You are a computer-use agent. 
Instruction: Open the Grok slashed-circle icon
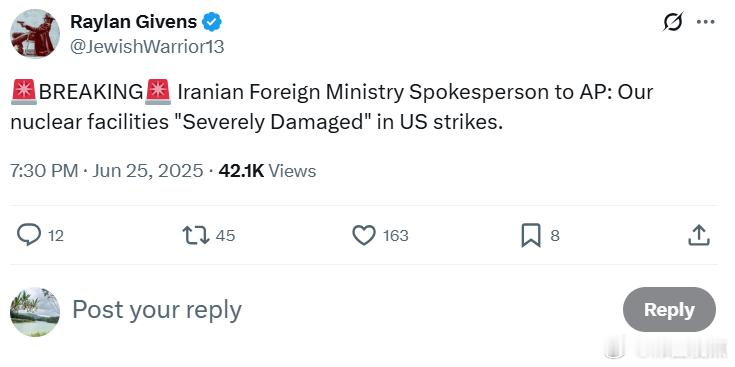point(673,22)
